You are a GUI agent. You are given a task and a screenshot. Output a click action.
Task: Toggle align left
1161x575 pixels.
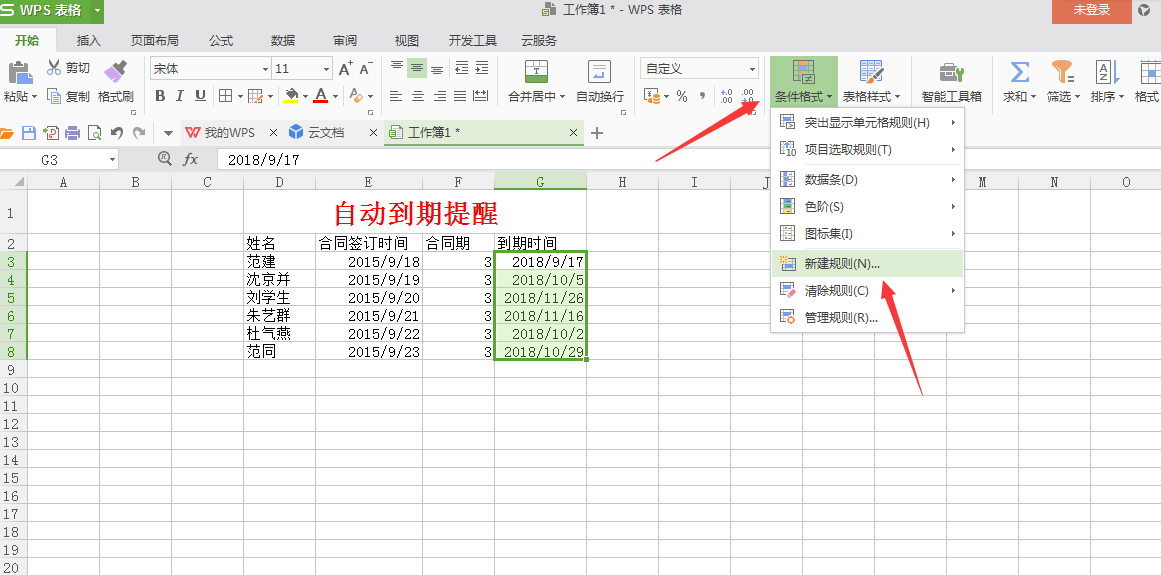click(396, 96)
